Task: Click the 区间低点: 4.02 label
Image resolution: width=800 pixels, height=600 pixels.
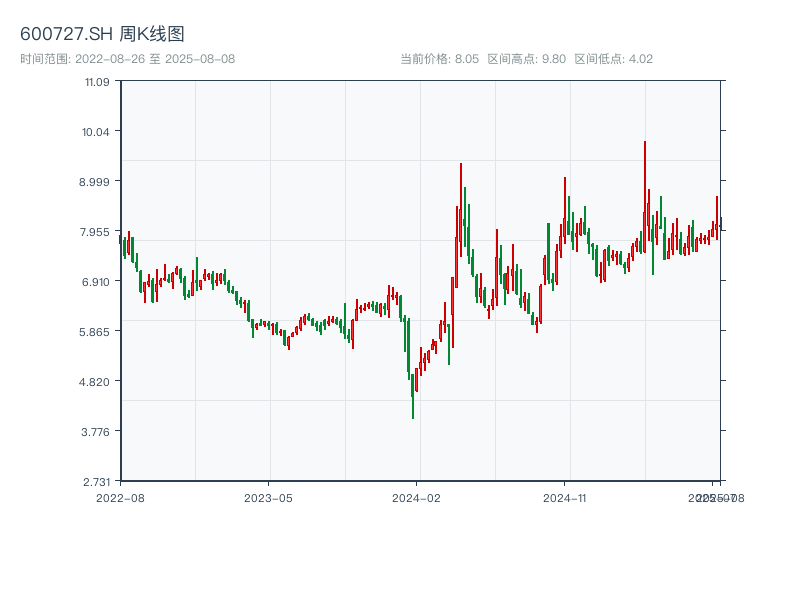Action: pyautogui.click(x=614, y=59)
